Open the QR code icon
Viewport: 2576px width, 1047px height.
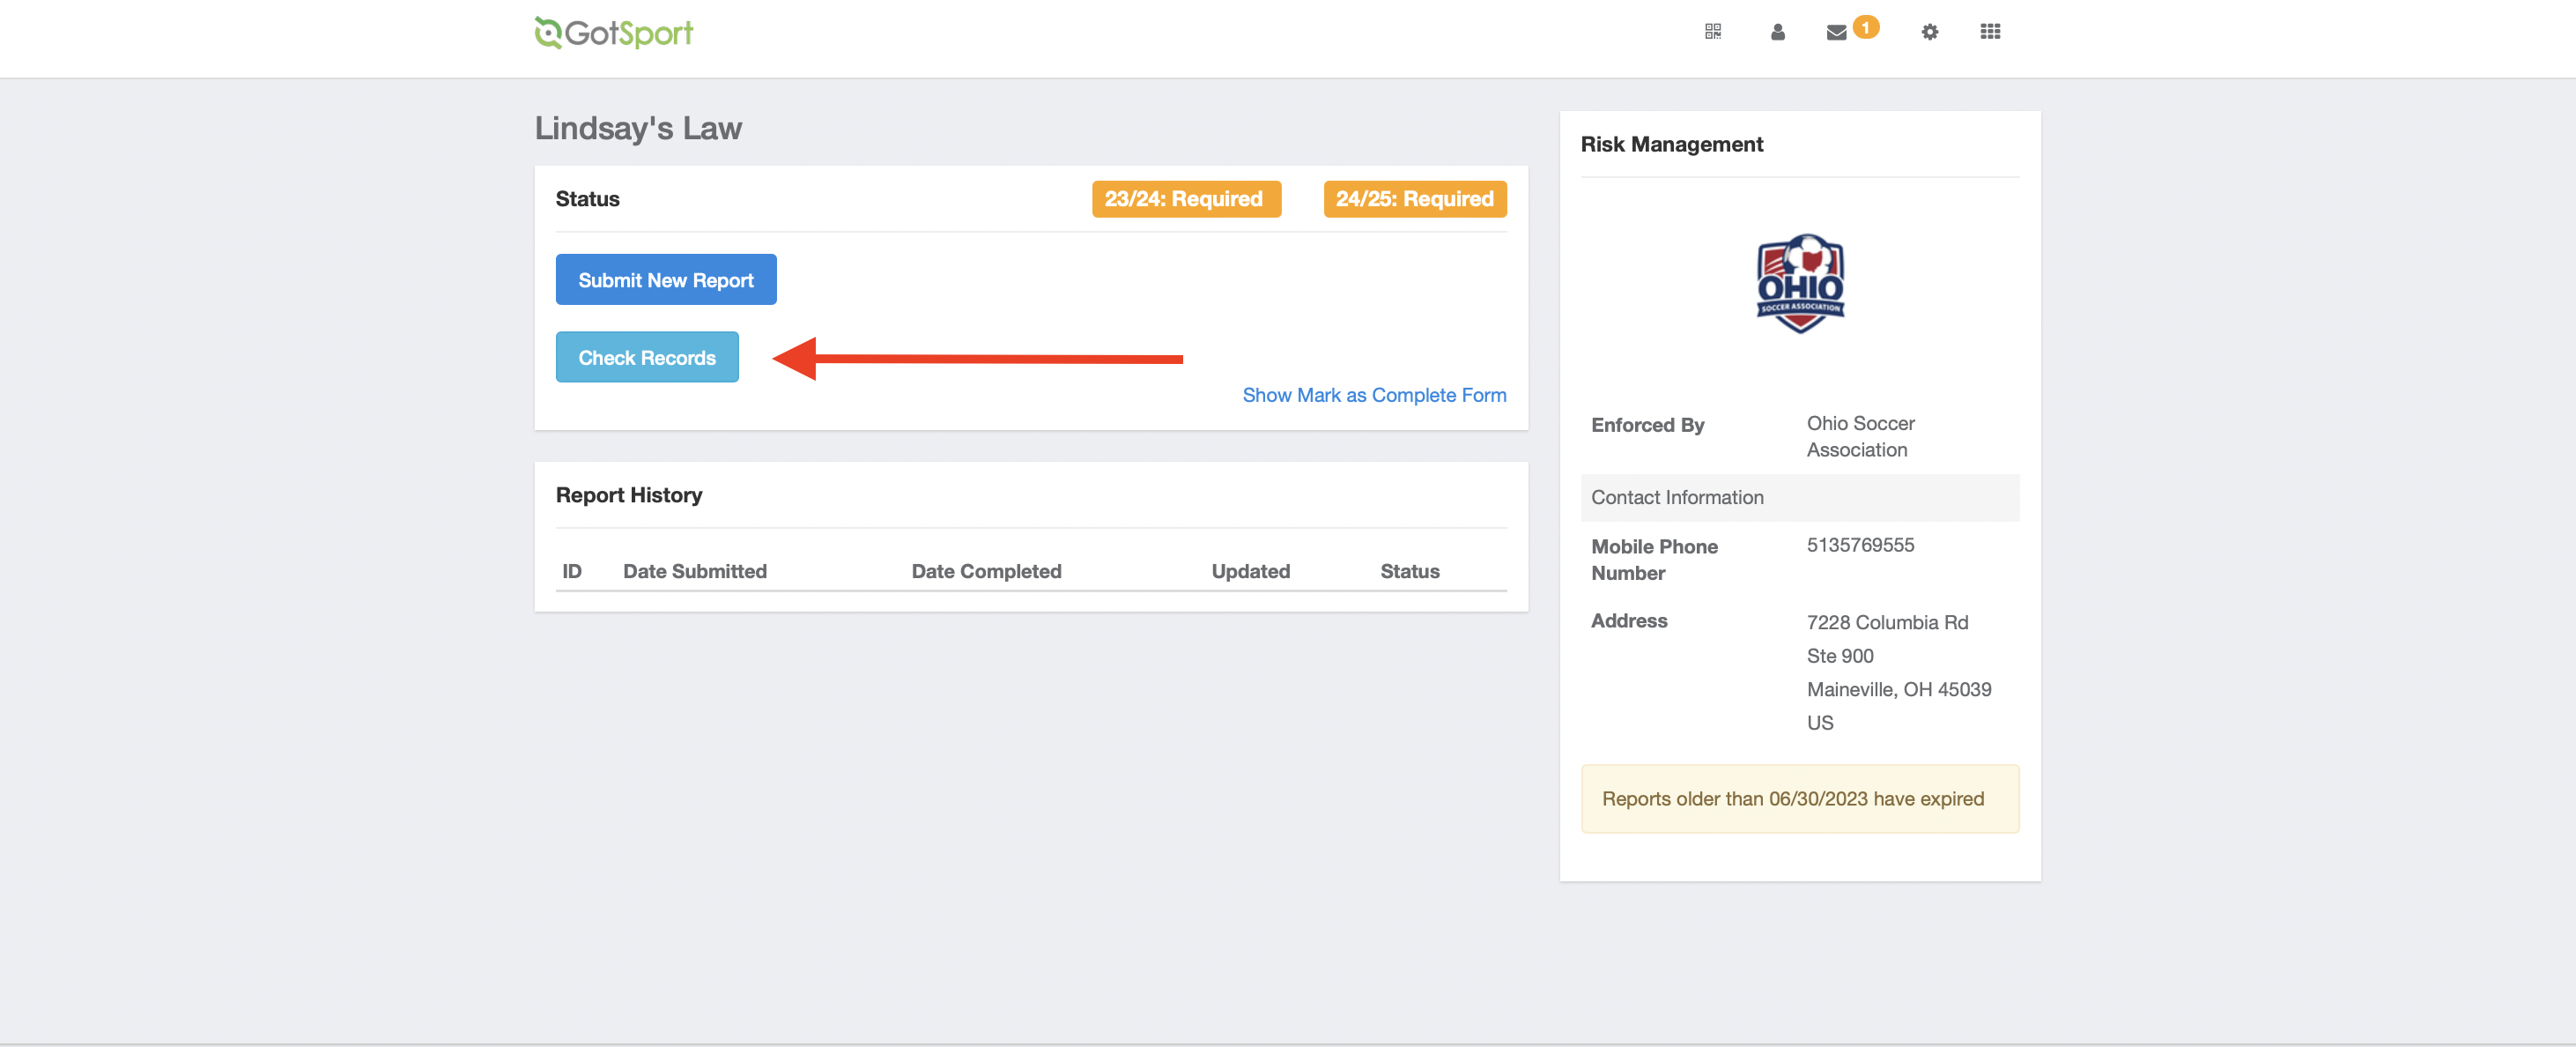pos(1712,32)
